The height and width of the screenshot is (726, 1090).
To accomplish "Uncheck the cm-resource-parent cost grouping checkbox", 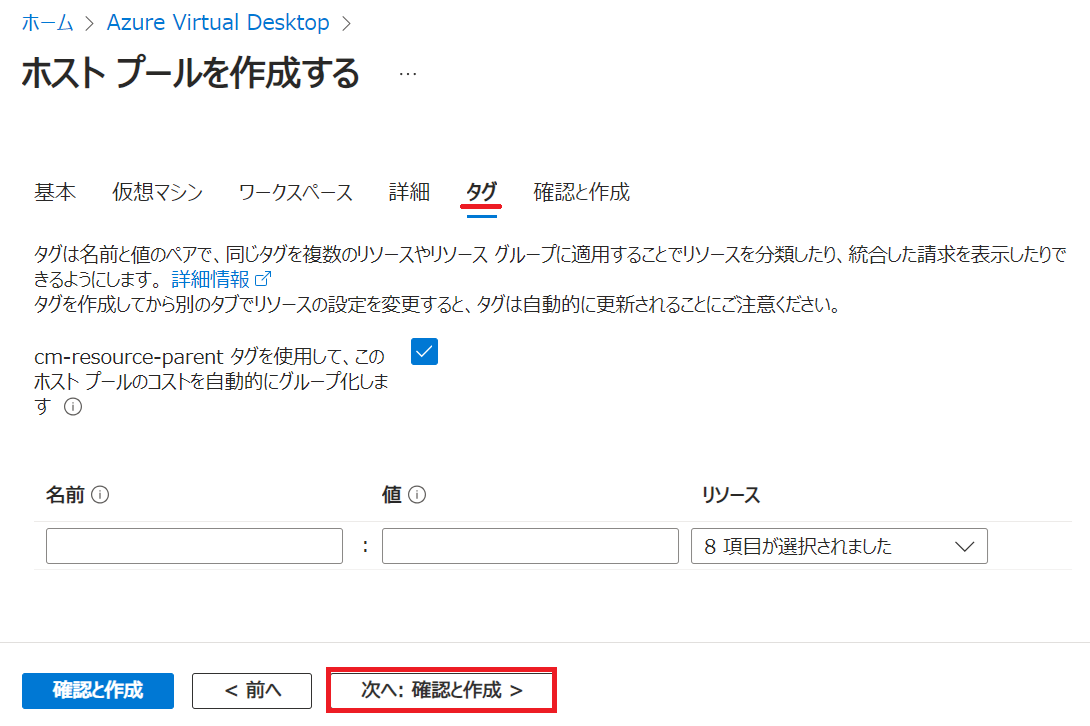I will [x=424, y=352].
